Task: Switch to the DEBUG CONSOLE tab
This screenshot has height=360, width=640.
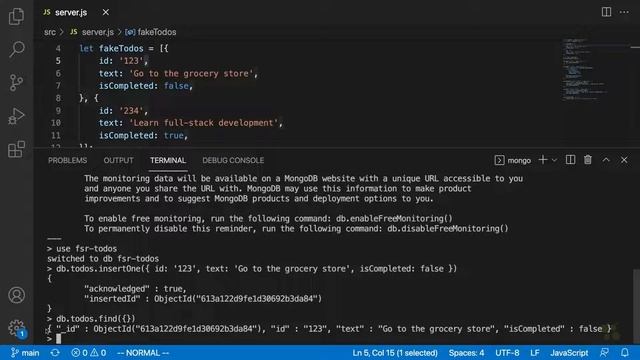Action: (233, 160)
